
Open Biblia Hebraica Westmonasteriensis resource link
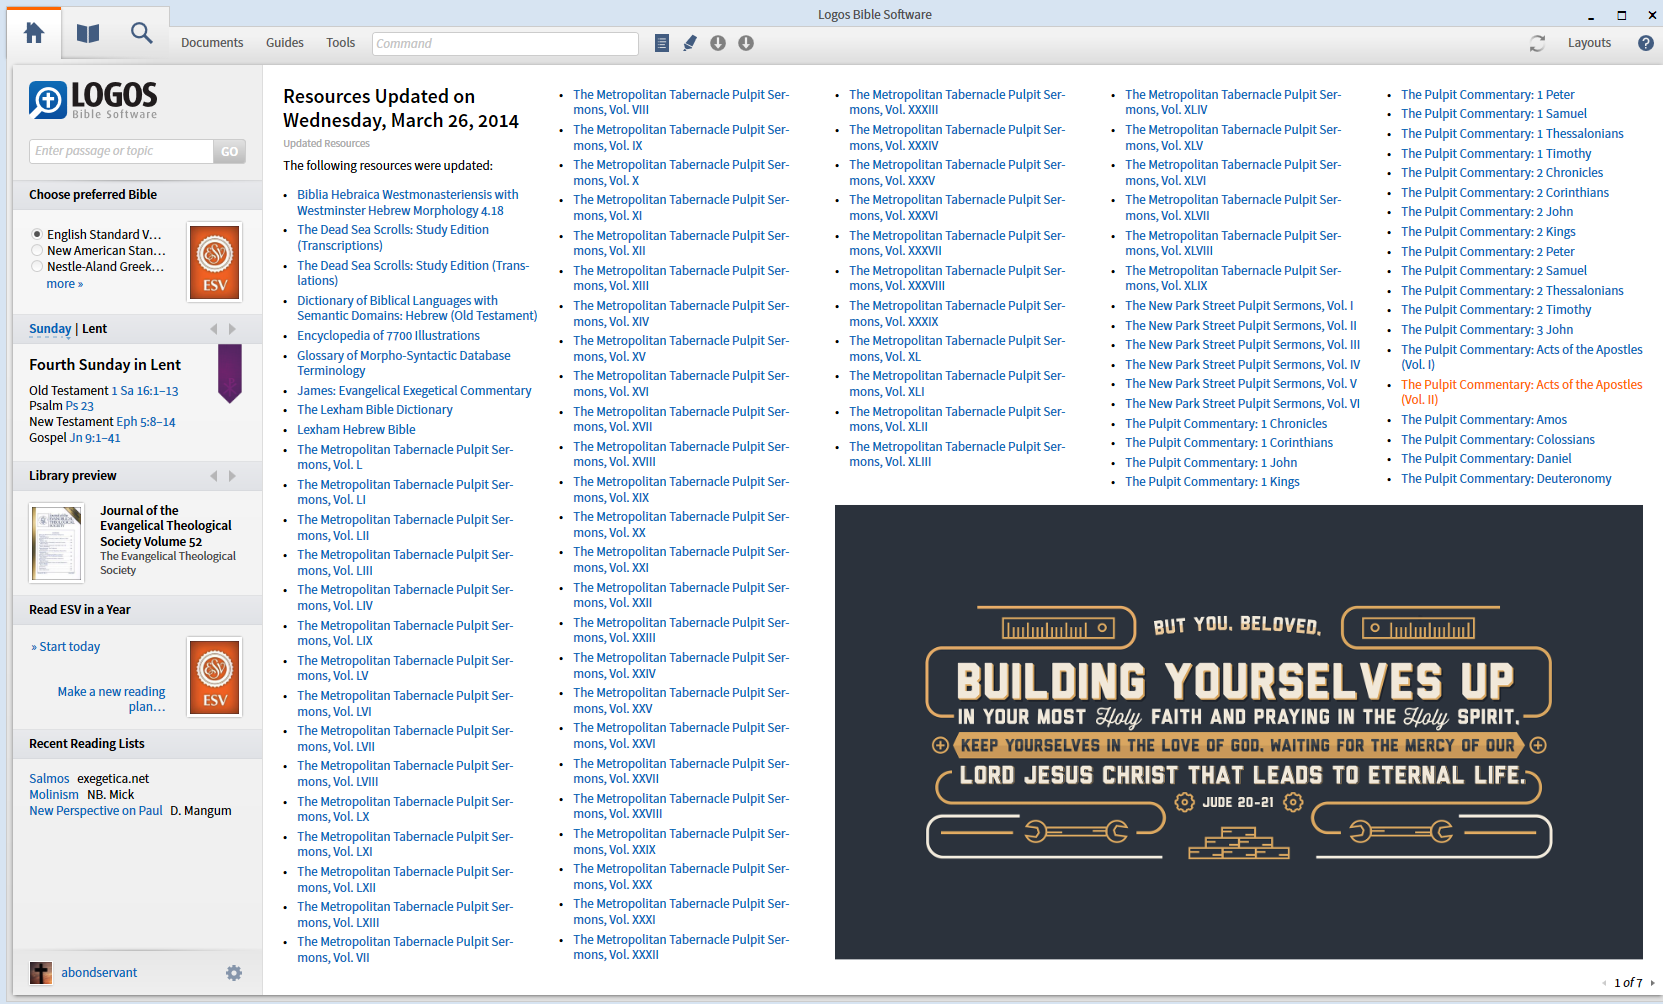(408, 203)
